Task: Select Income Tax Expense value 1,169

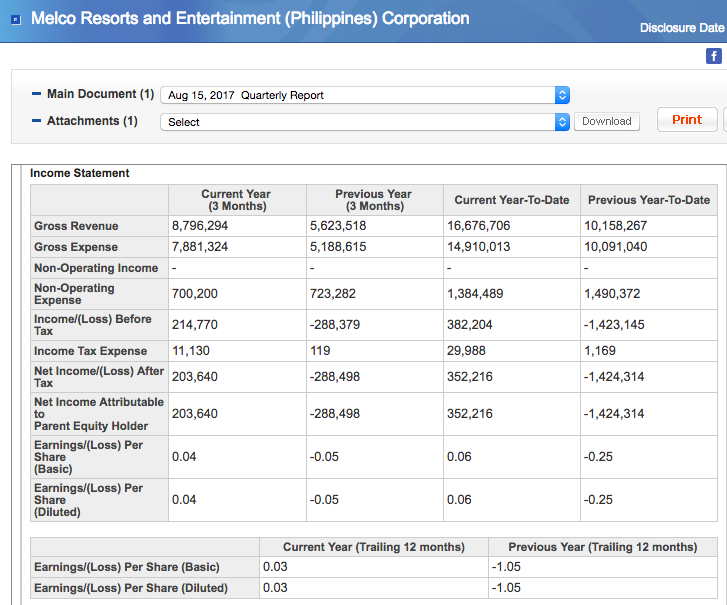Action: click(599, 350)
